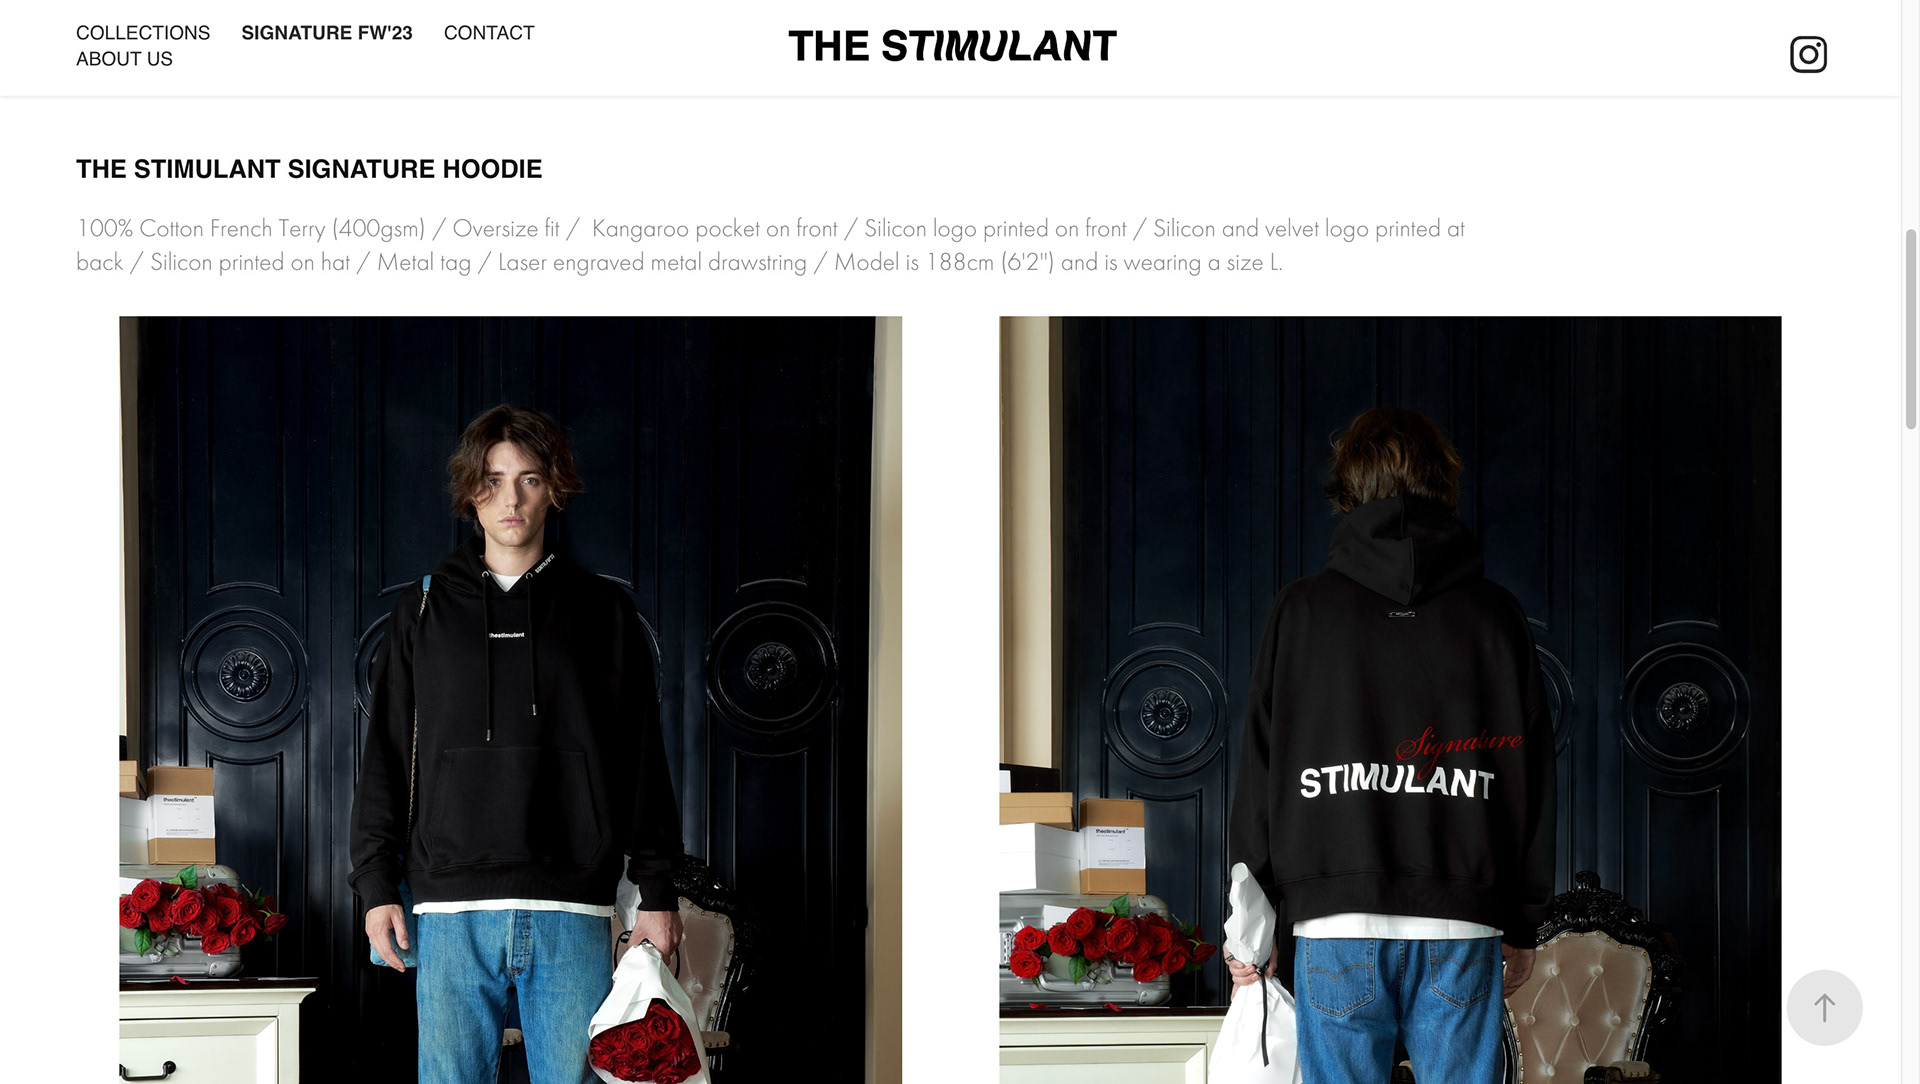Image resolution: width=1920 pixels, height=1084 pixels.
Task: Open the CONTACT page
Action: [489, 33]
